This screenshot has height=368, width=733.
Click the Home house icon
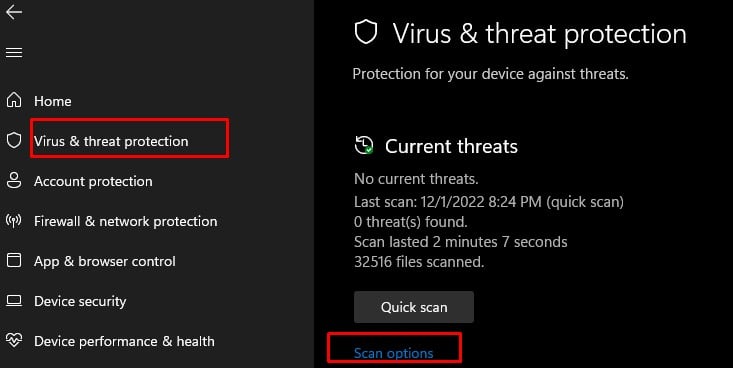(14, 100)
